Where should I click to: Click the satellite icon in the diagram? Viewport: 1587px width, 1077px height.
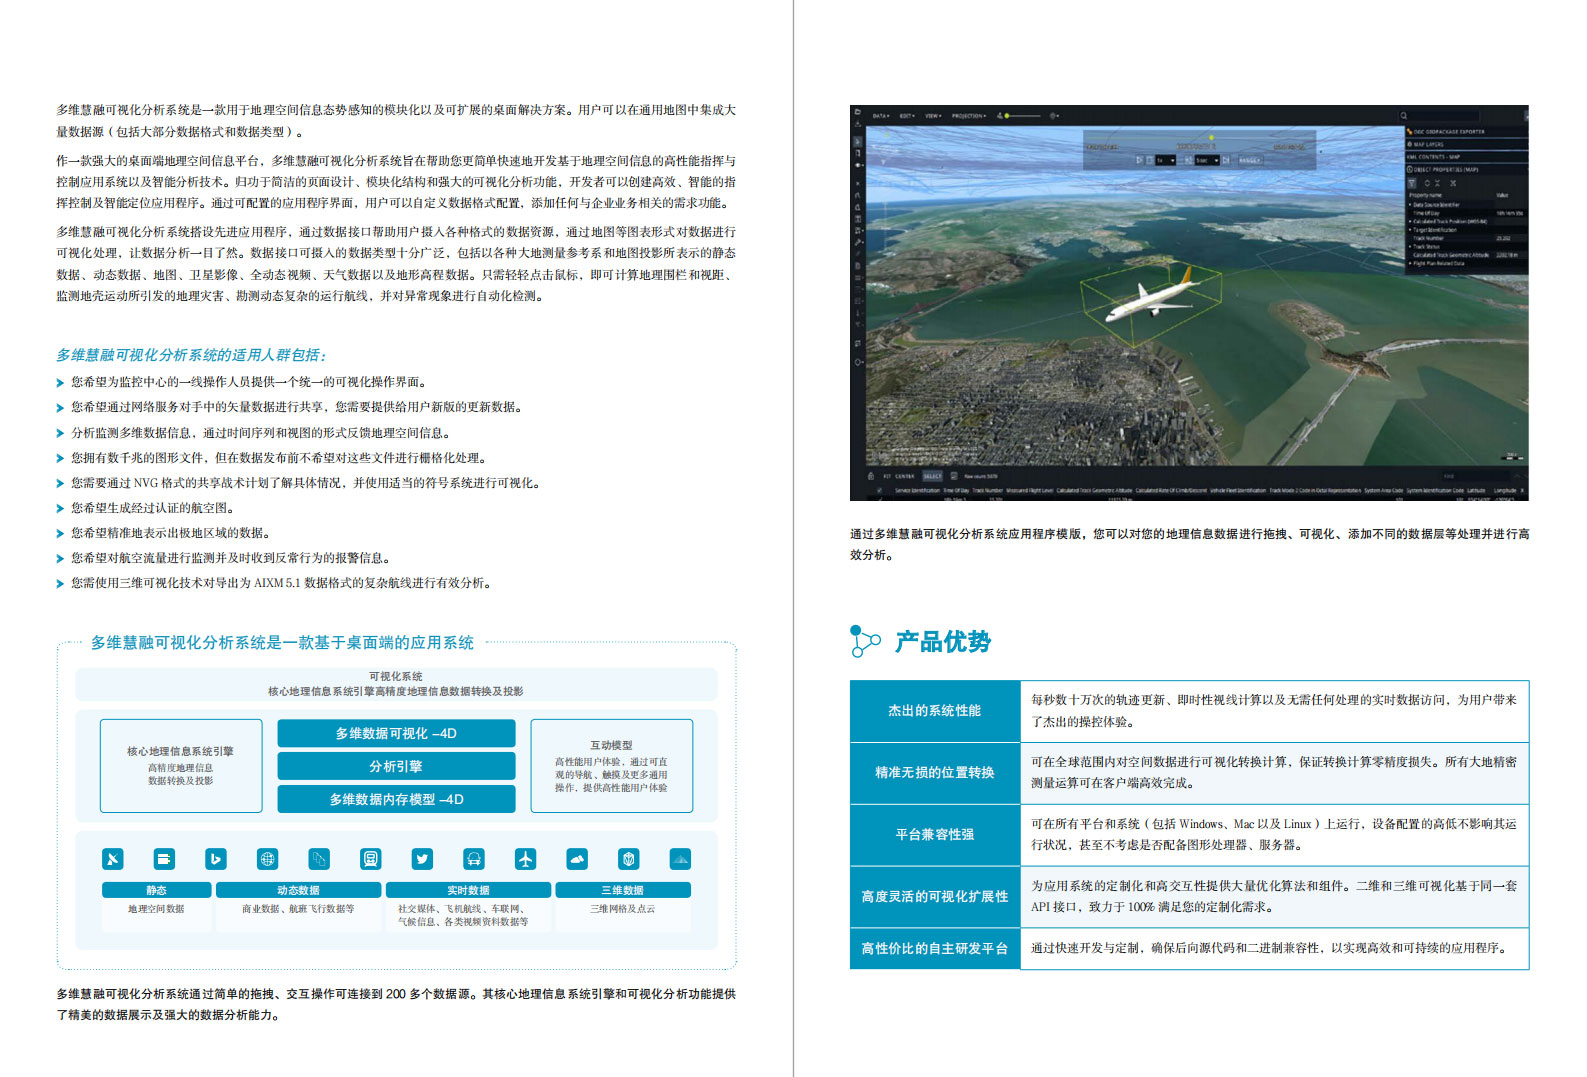[113, 859]
